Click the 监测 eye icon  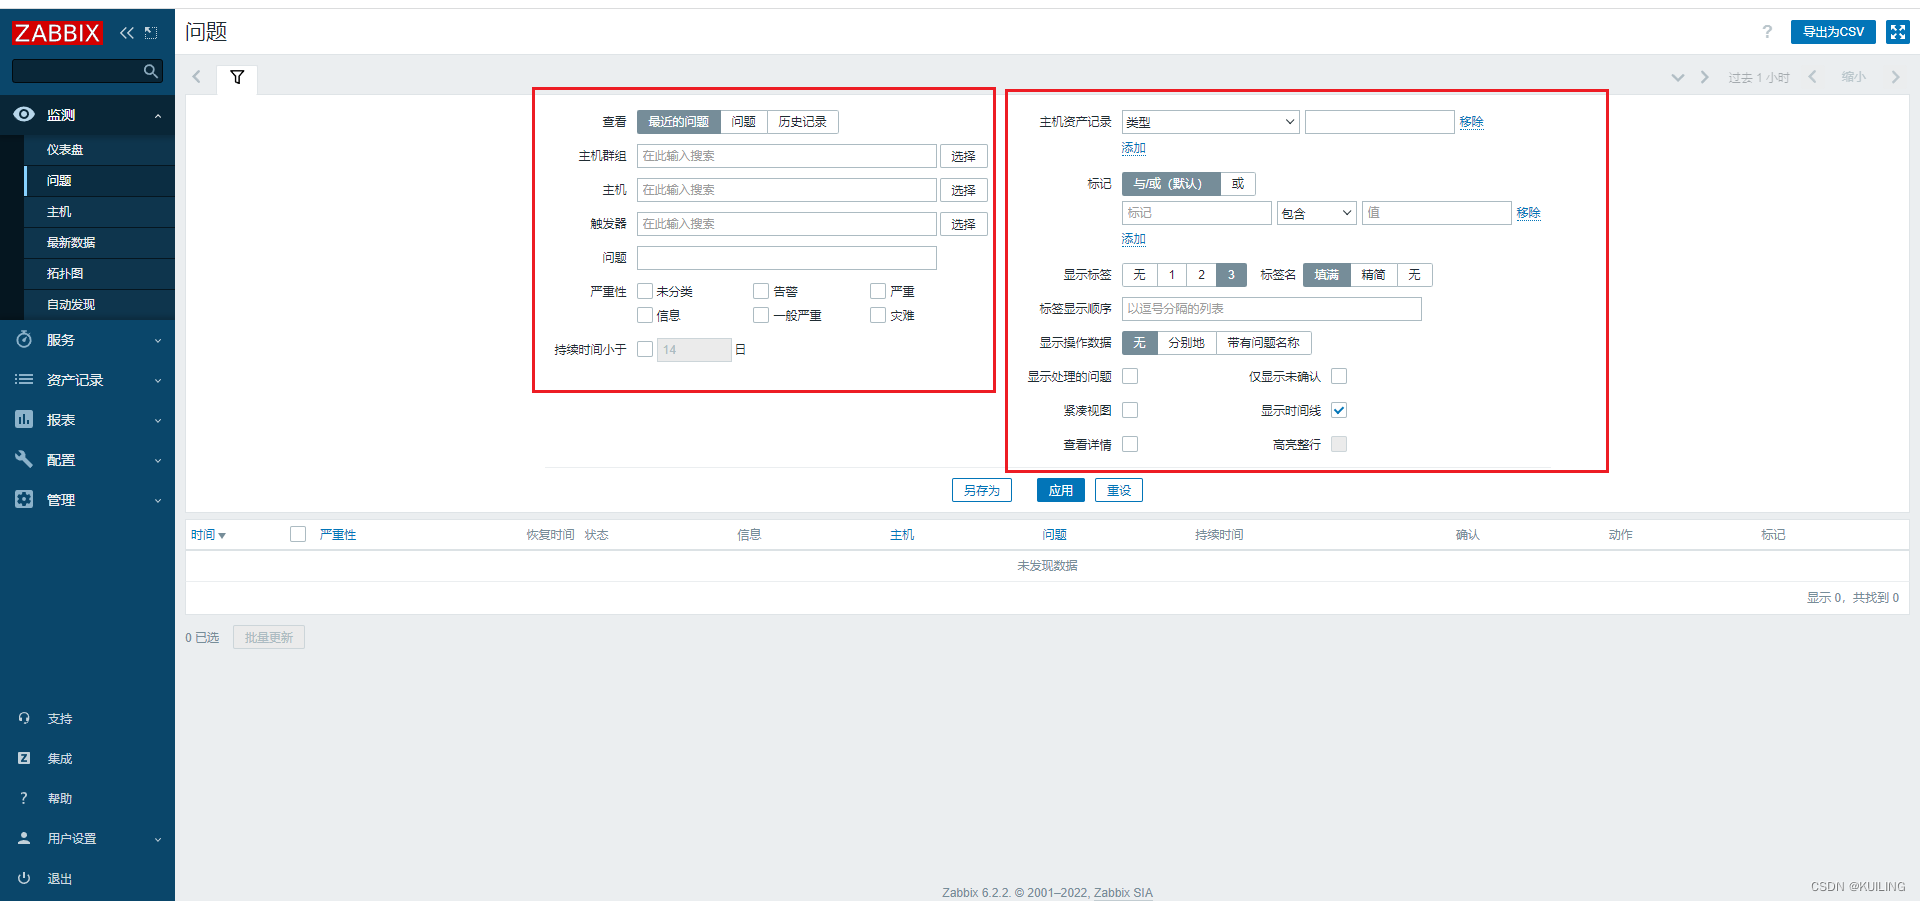click(x=24, y=115)
